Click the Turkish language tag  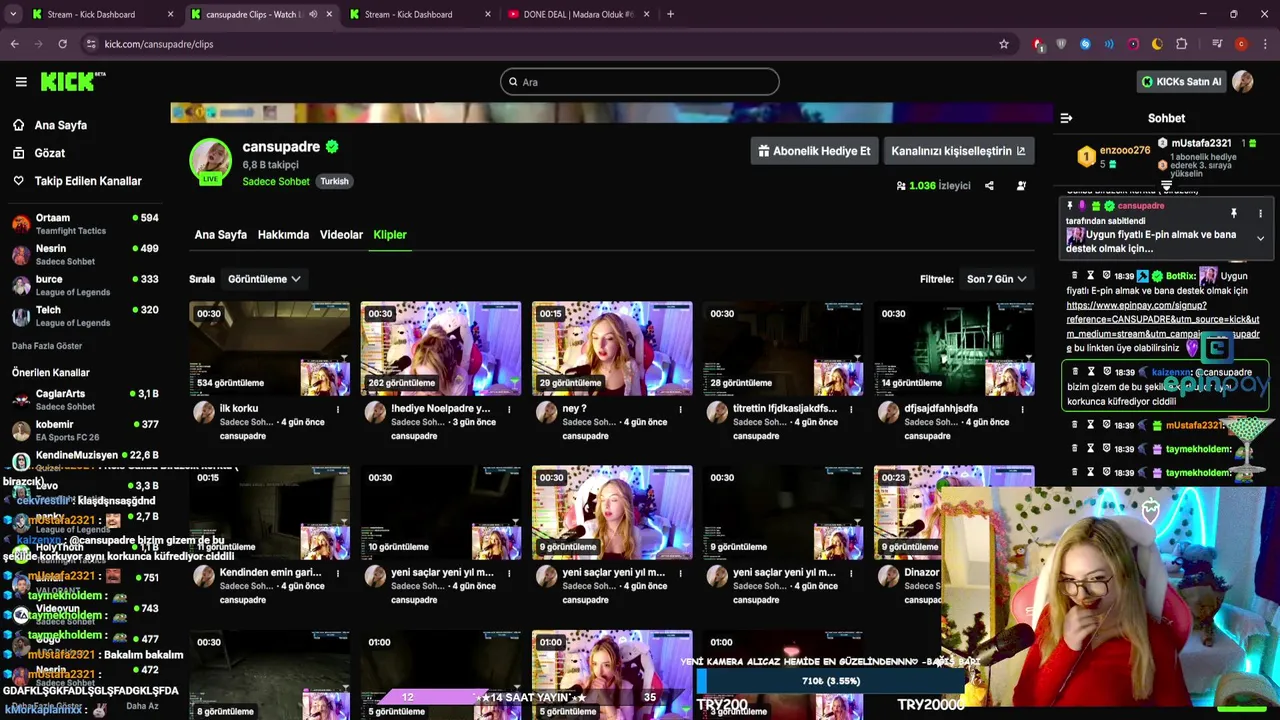pos(334,181)
